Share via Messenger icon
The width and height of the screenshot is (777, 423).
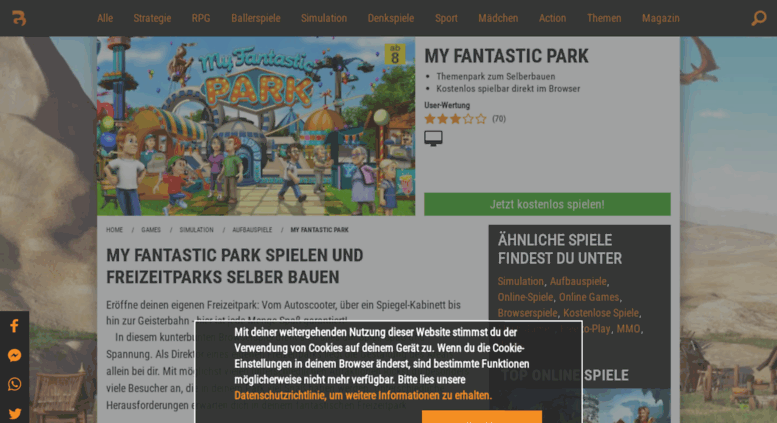(x=14, y=355)
